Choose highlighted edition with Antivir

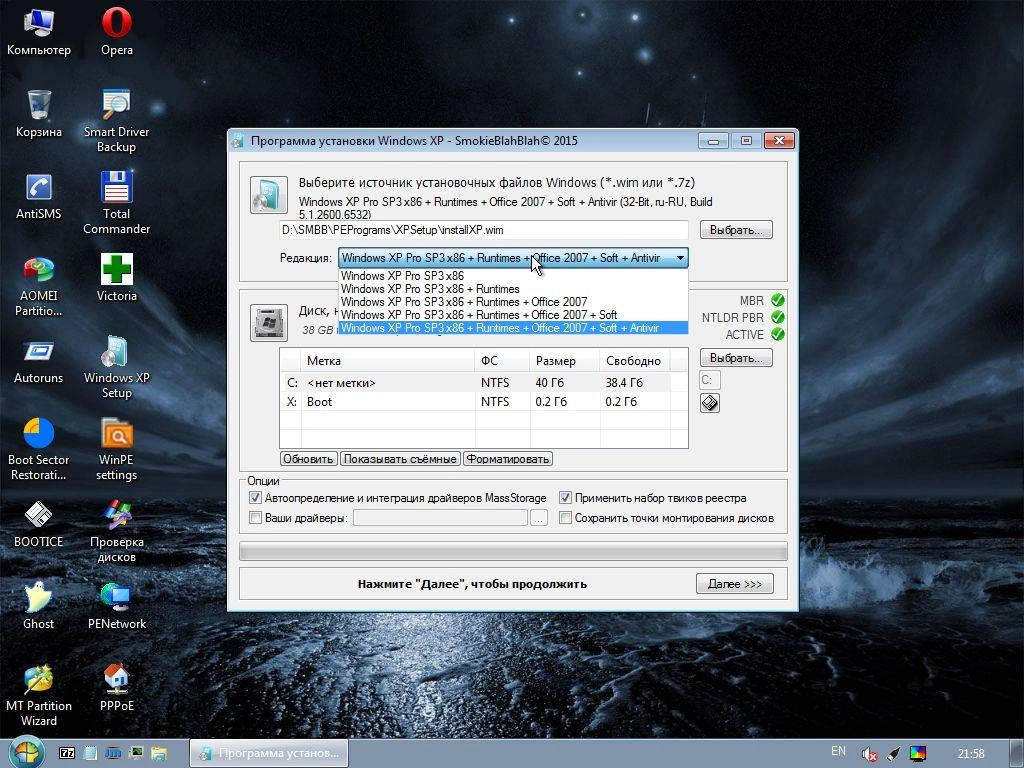pos(513,328)
